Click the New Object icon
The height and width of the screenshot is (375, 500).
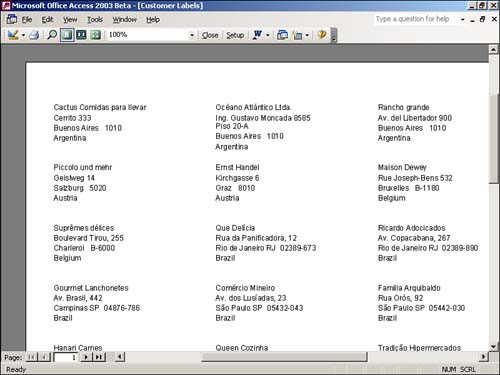point(297,35)
